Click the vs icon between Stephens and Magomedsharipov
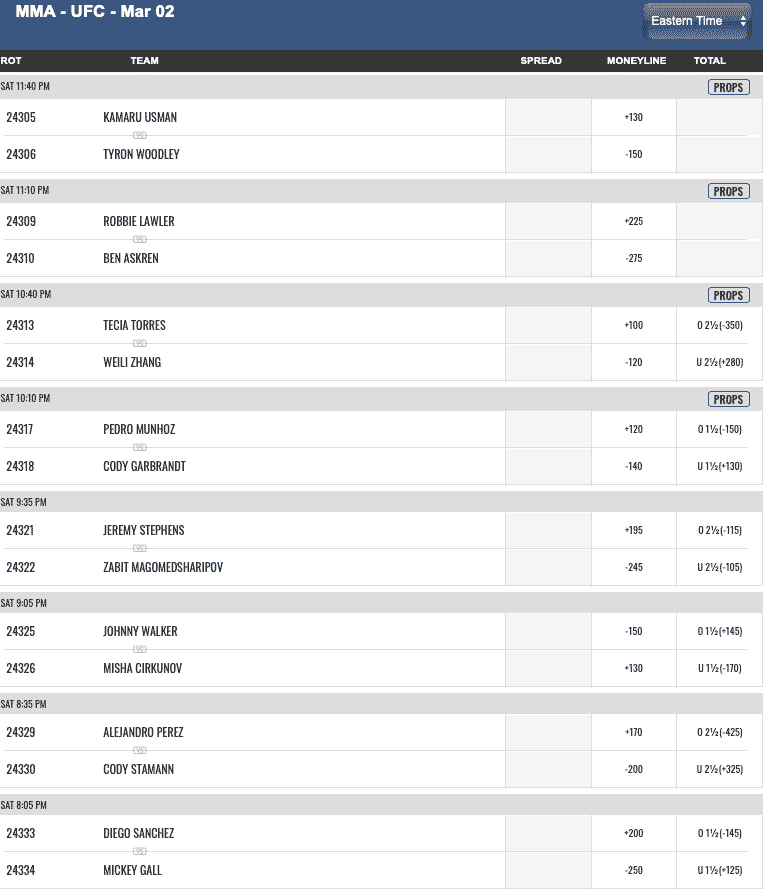 click(x=140, y=548)
